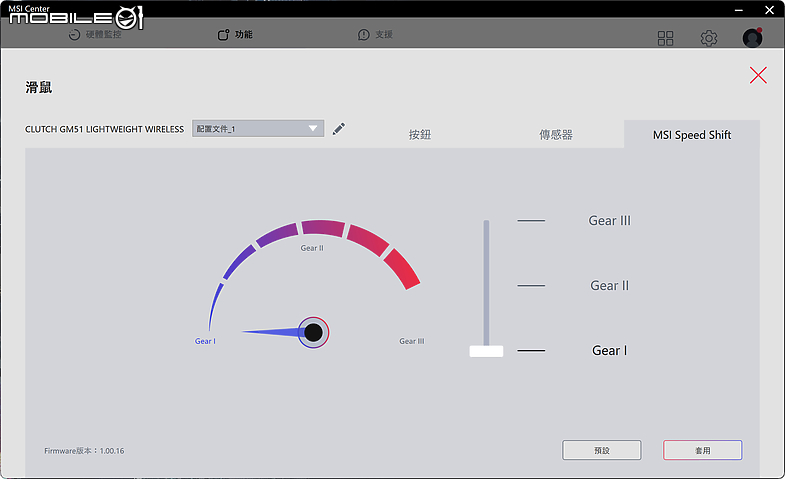
Task: Click the white gear slider handle
Action: [486, 351]
